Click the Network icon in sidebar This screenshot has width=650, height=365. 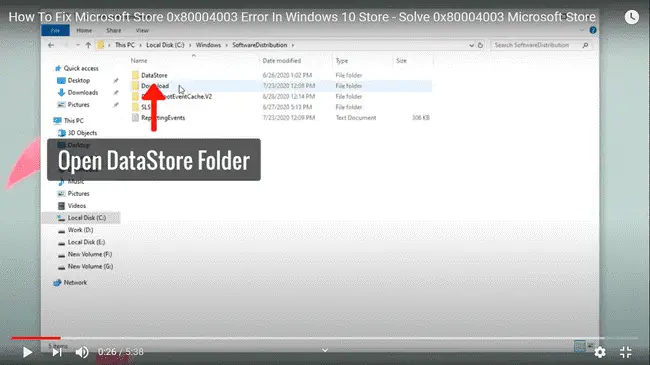tap(57, 282)
